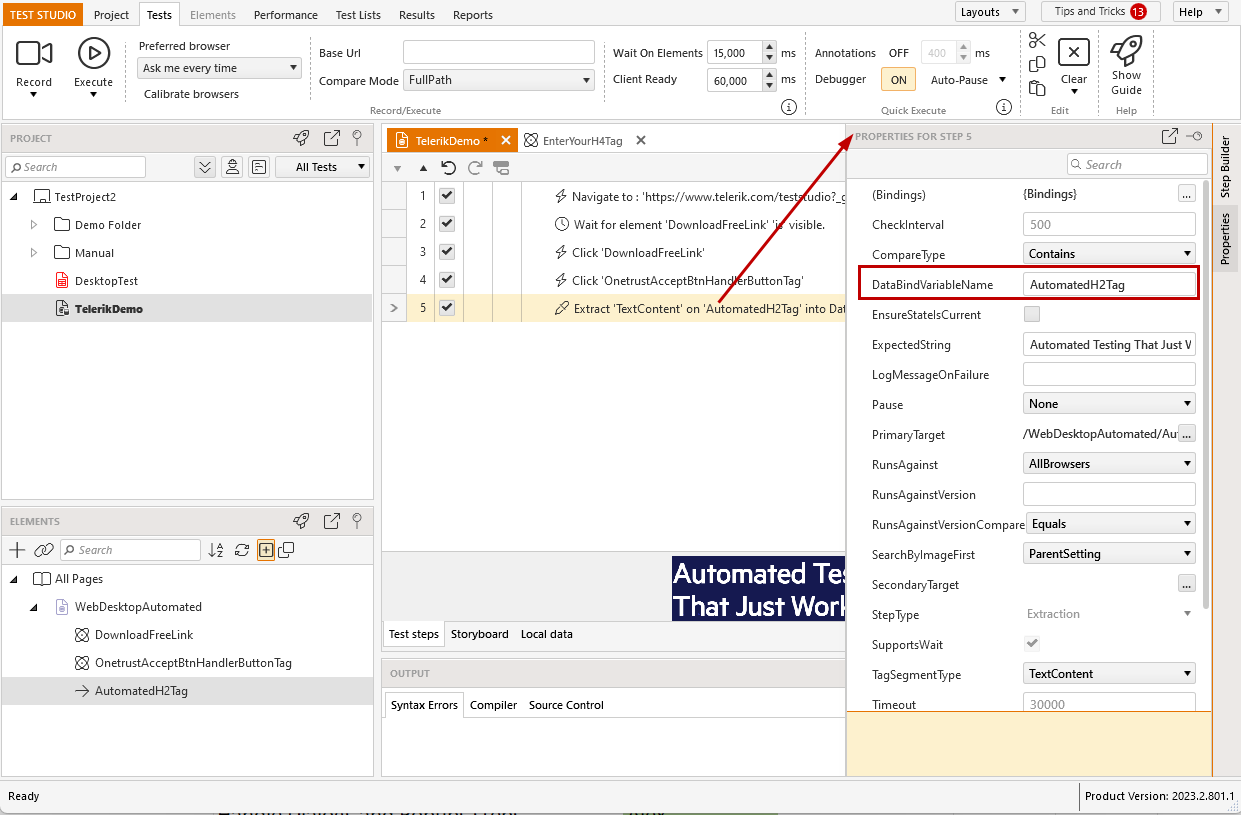The height and width of the screenshot is (815, 1241).
Task: Select the DesktopTest test in project tree
Action: 106,281
